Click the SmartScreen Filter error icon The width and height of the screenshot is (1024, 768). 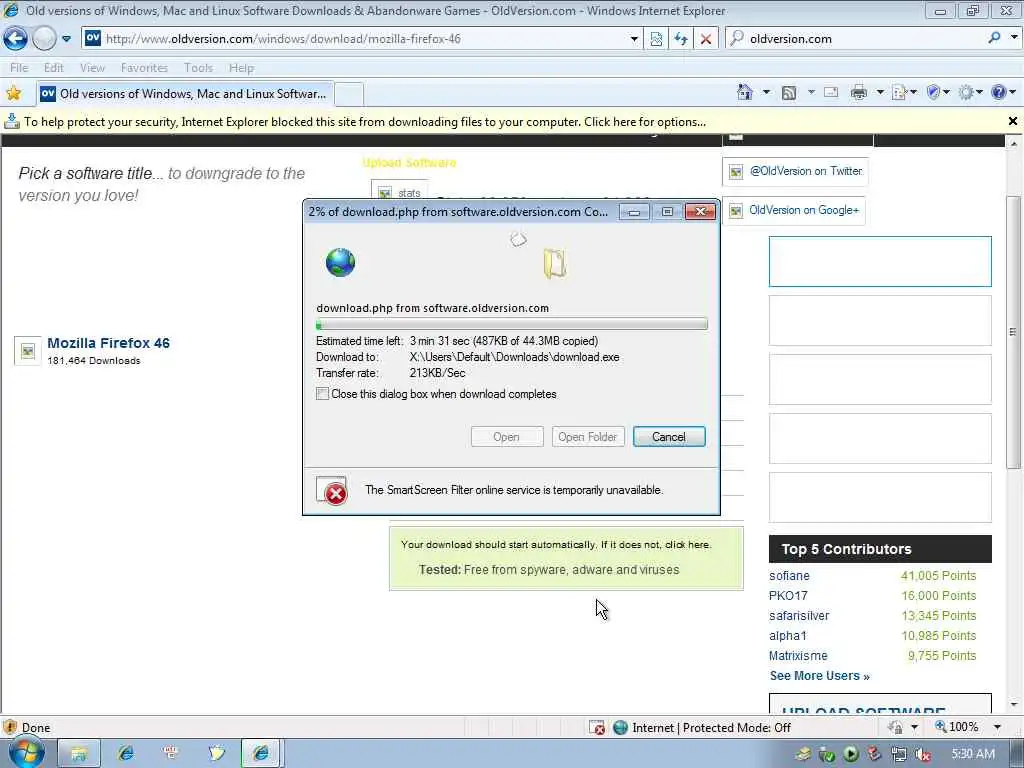[x=332, y=491]
